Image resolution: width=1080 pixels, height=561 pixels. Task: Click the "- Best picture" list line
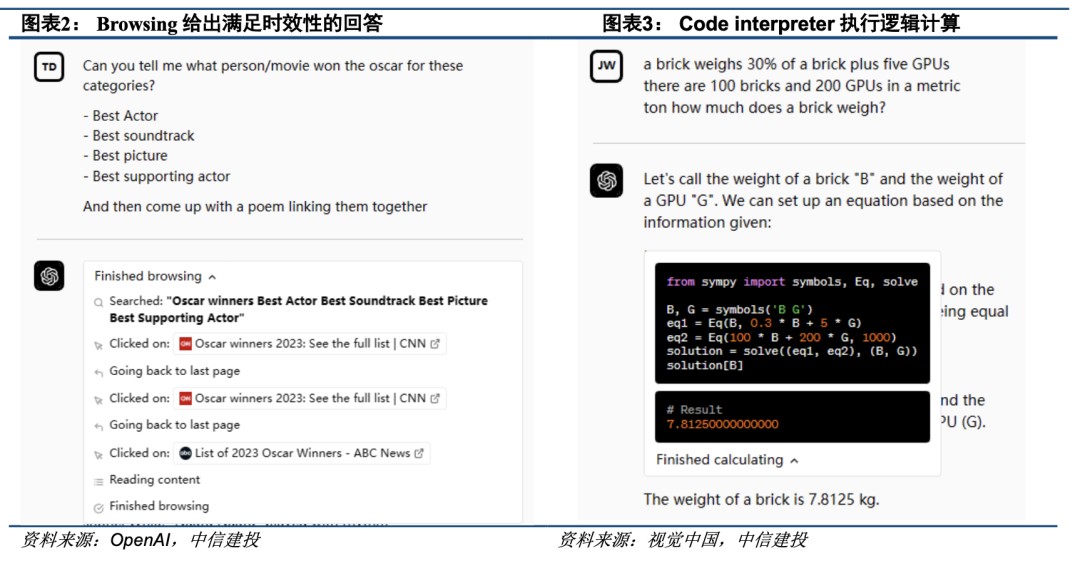click(x=125, y=156)
